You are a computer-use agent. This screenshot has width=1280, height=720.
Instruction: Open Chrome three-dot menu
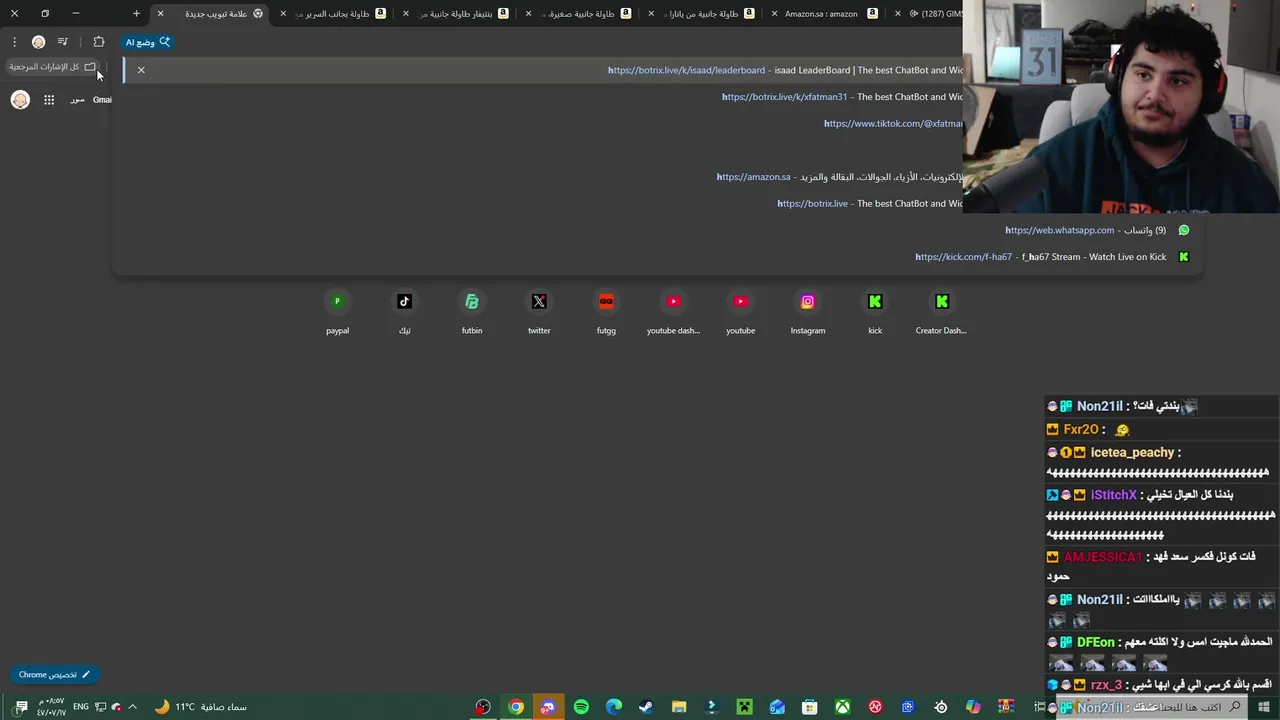point(14,42)
